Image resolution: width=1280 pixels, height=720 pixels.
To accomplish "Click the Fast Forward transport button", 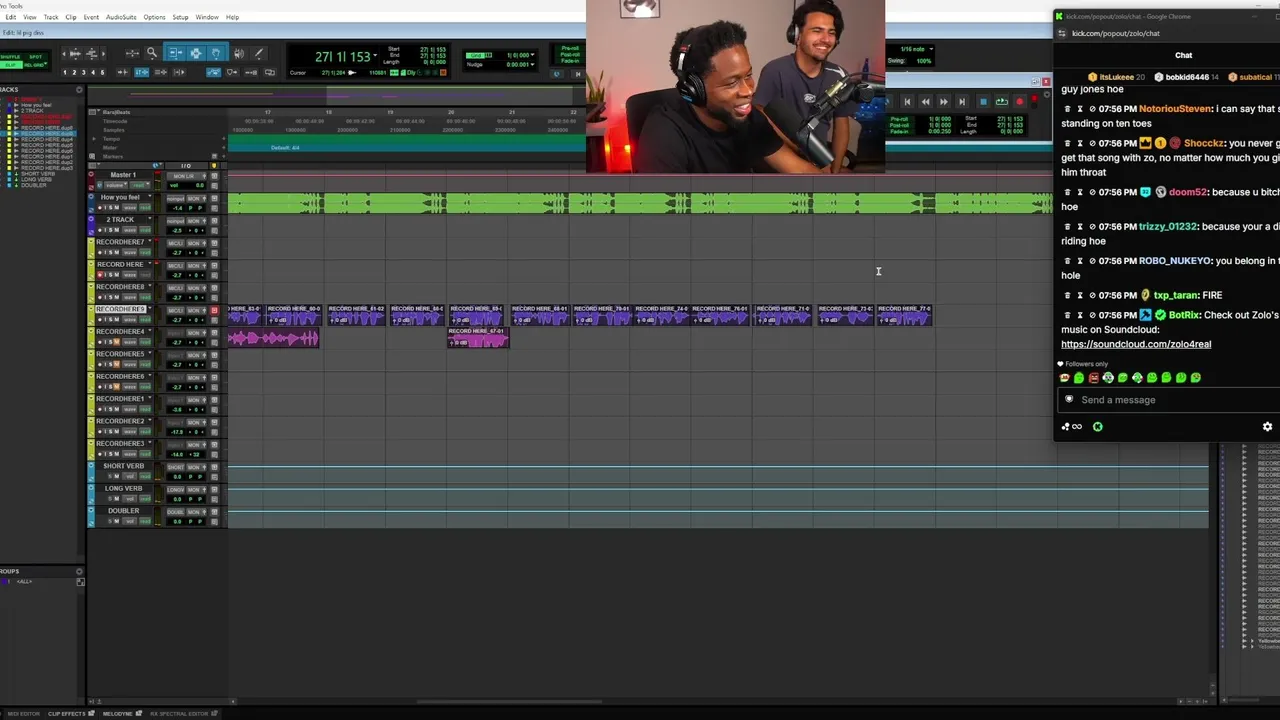I will (x=944, y=102).
